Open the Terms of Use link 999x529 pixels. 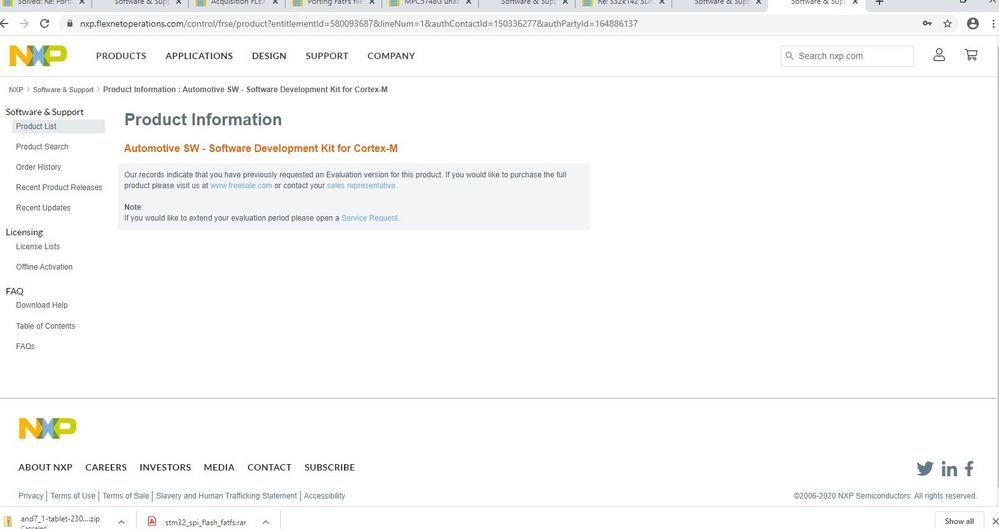(x=73, y=496)
